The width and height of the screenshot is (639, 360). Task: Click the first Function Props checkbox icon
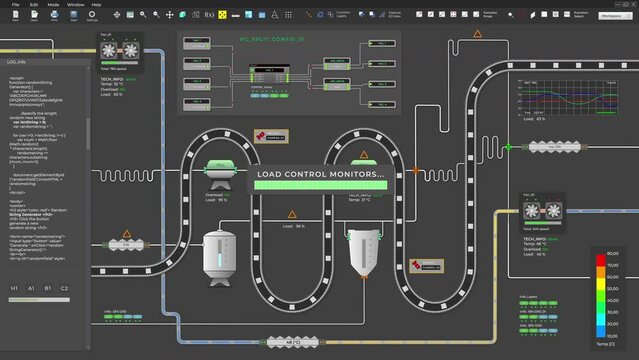pos(419,14)
